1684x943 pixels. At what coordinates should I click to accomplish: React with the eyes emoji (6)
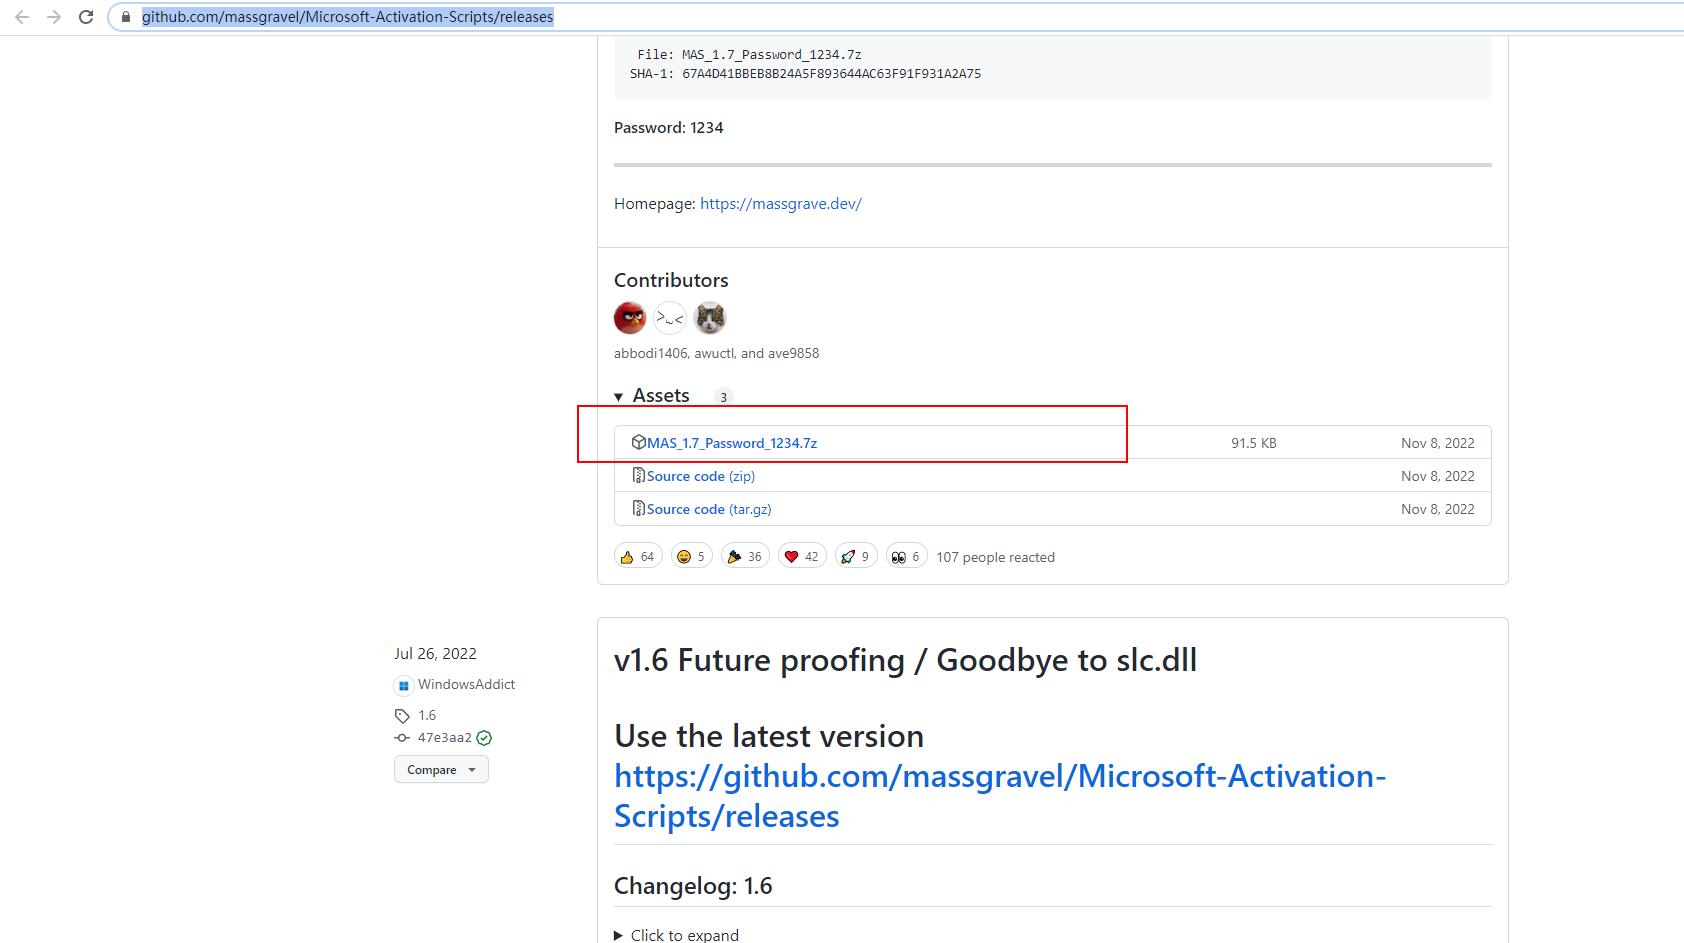[906, 556]
